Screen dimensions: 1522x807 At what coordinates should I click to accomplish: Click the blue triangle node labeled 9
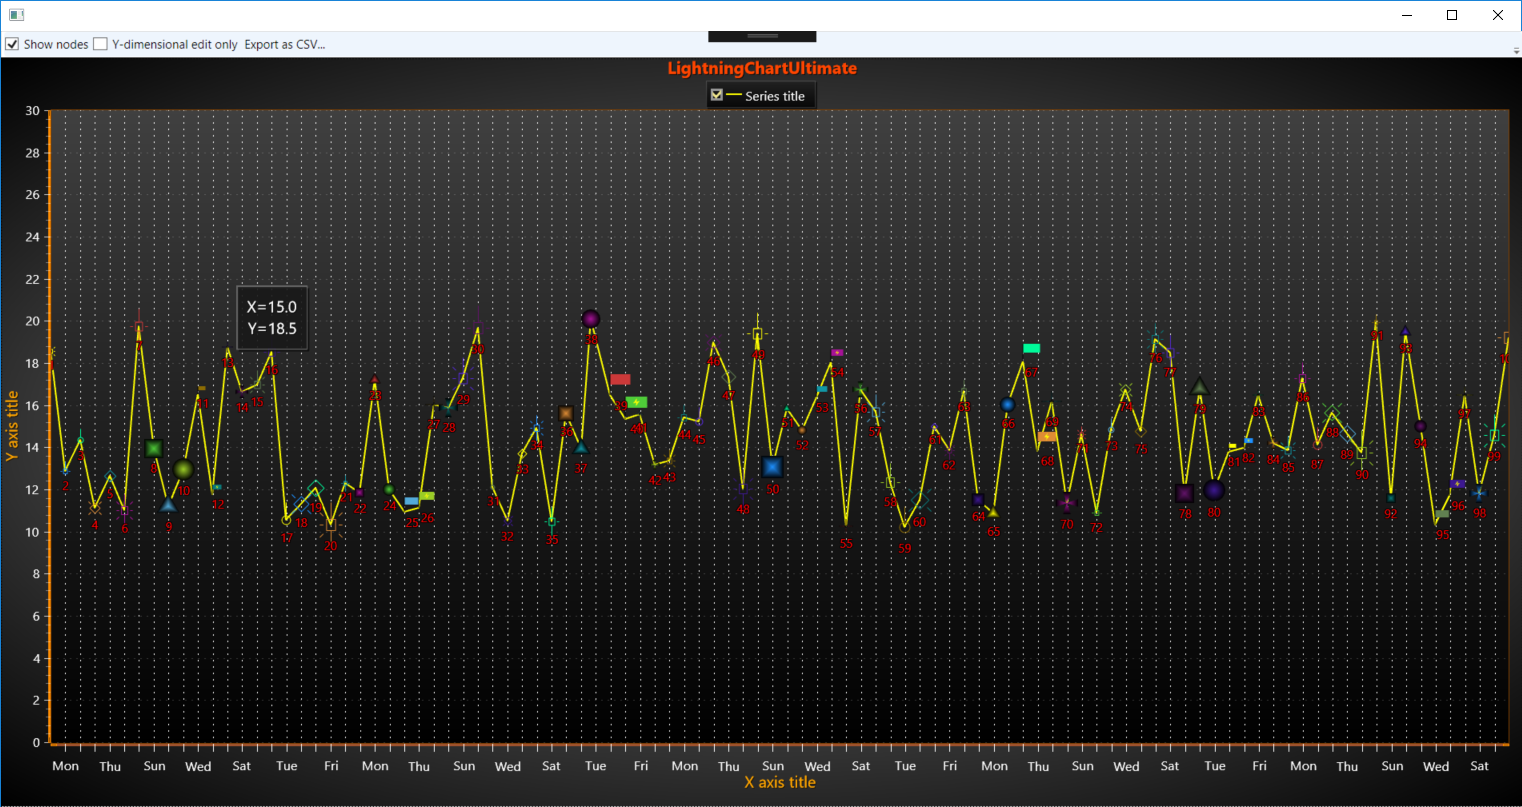click(x=168, y=505)
